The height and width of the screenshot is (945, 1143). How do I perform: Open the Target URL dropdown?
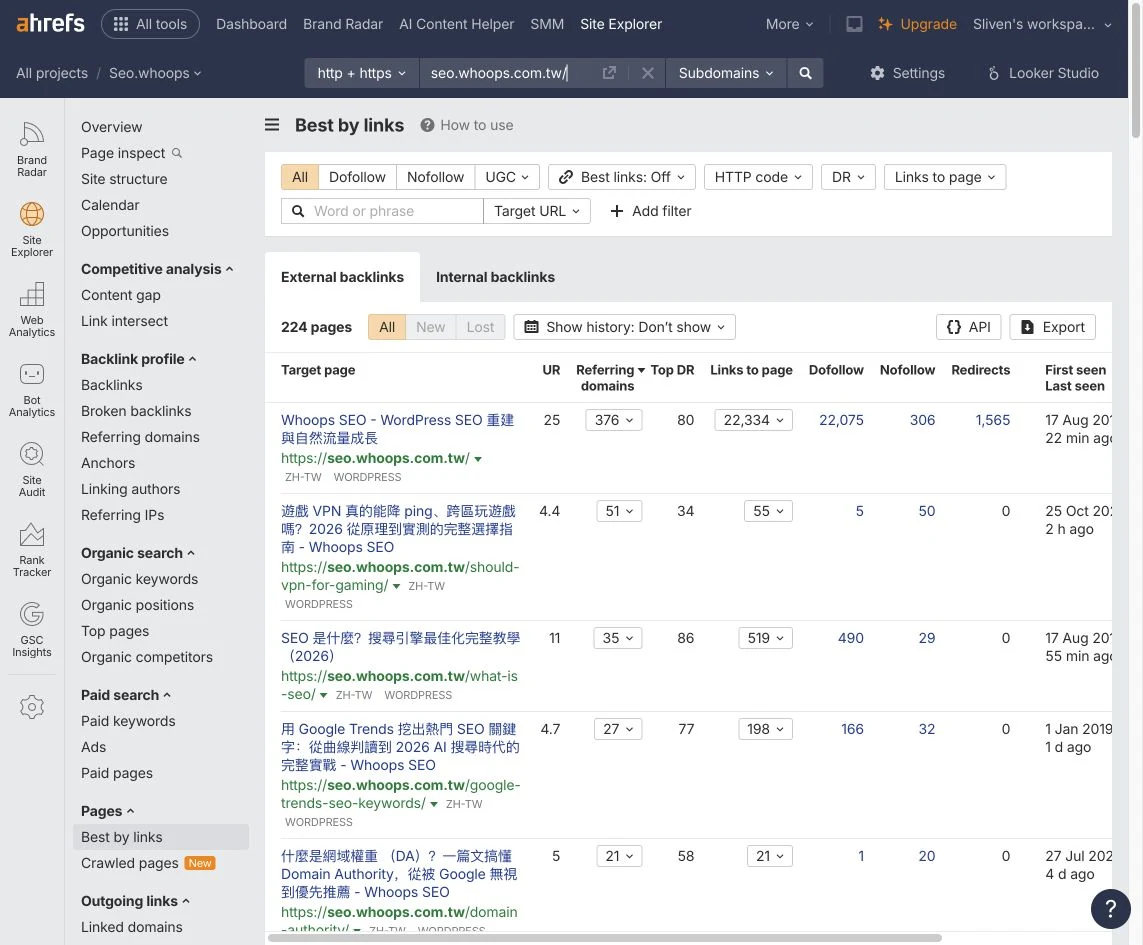(537, 211)
